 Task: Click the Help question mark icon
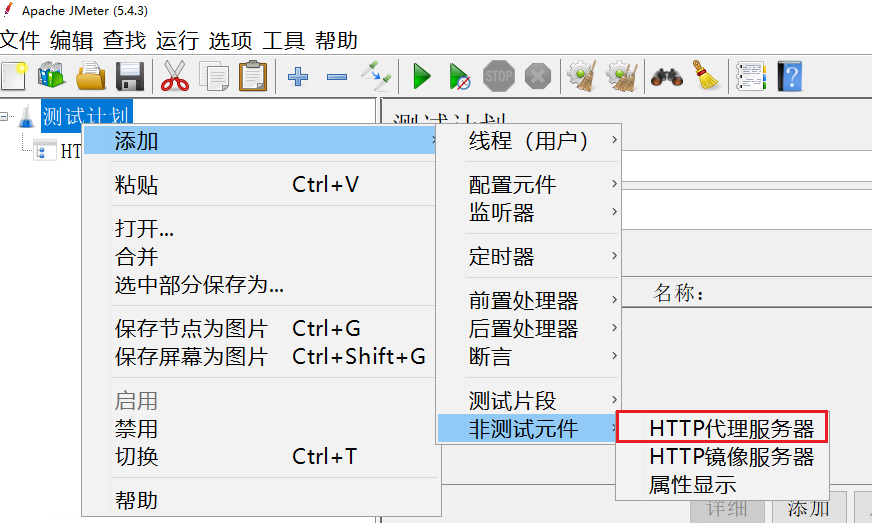pos(790,76)
